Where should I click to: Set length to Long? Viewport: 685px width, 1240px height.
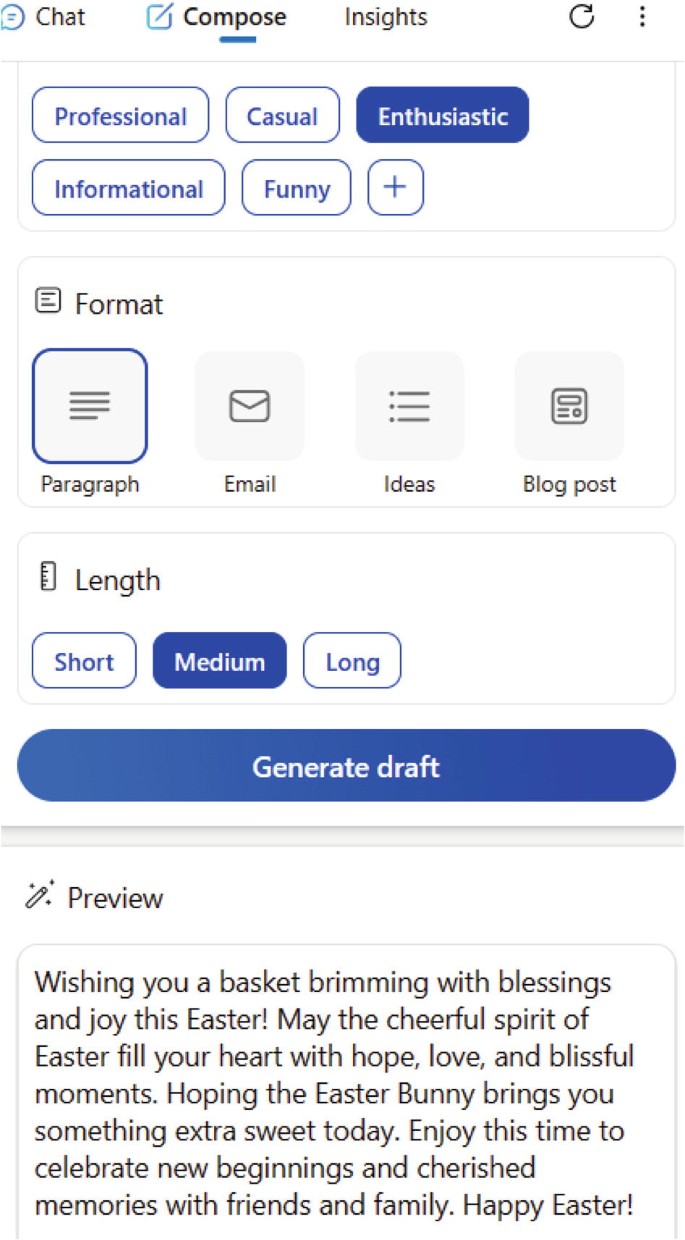tap(352, 661)
